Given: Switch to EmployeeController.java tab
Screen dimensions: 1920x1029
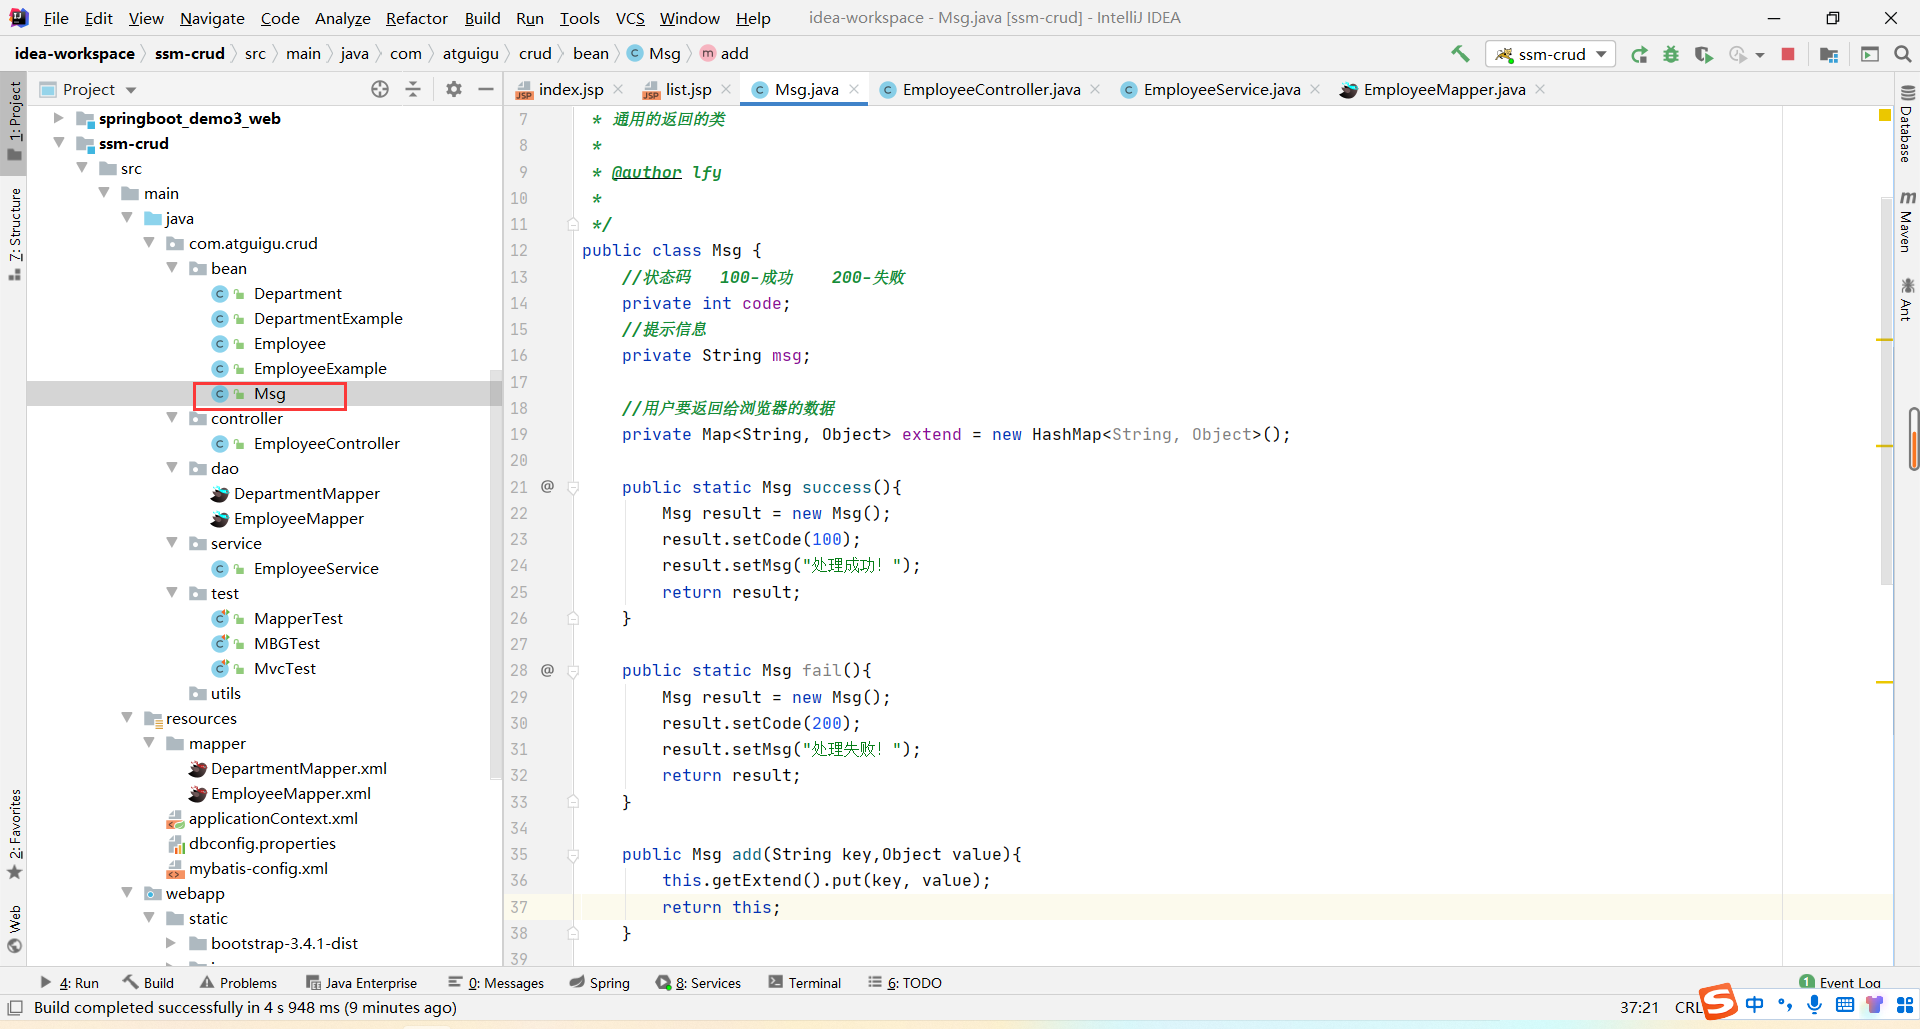Looking at the screenshot, I should 991,89.
